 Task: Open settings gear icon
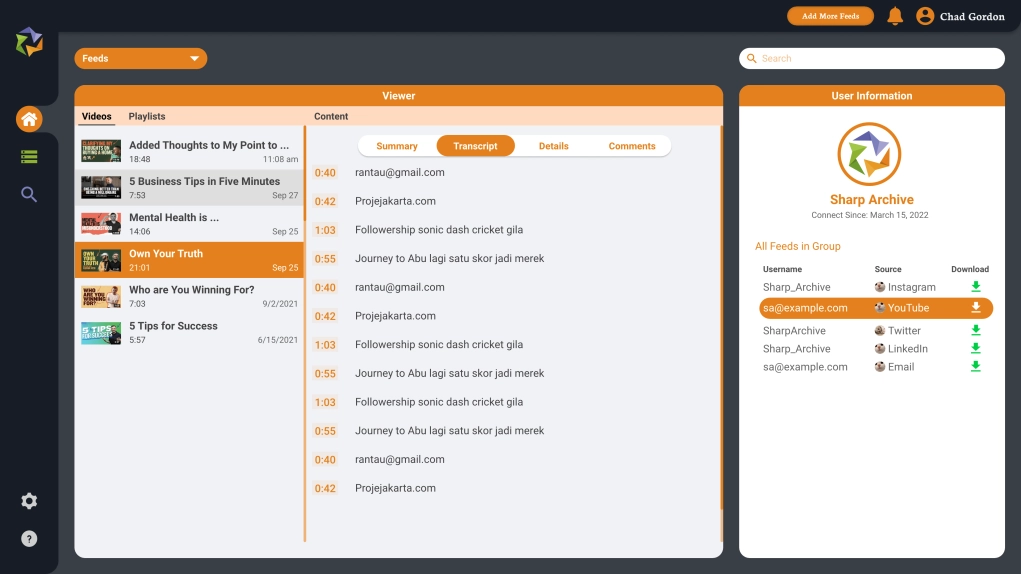tap(29, 501)
